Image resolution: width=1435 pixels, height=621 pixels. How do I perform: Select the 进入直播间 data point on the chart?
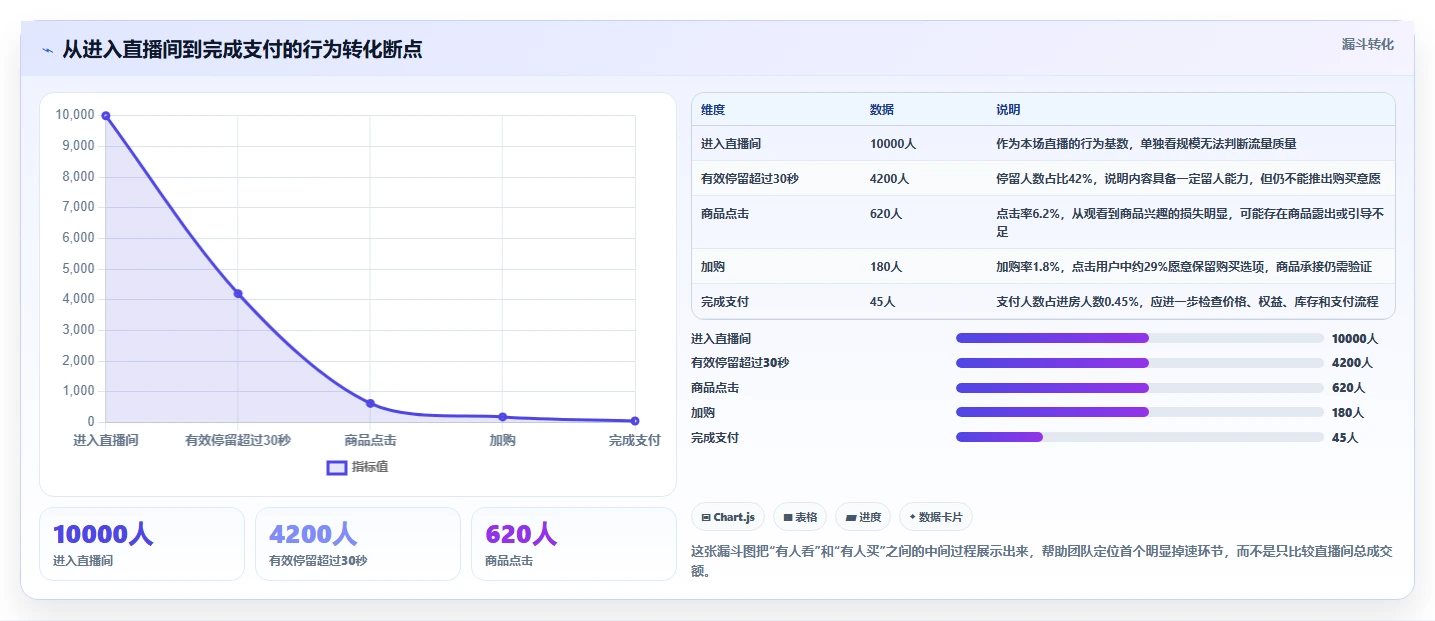106,116
